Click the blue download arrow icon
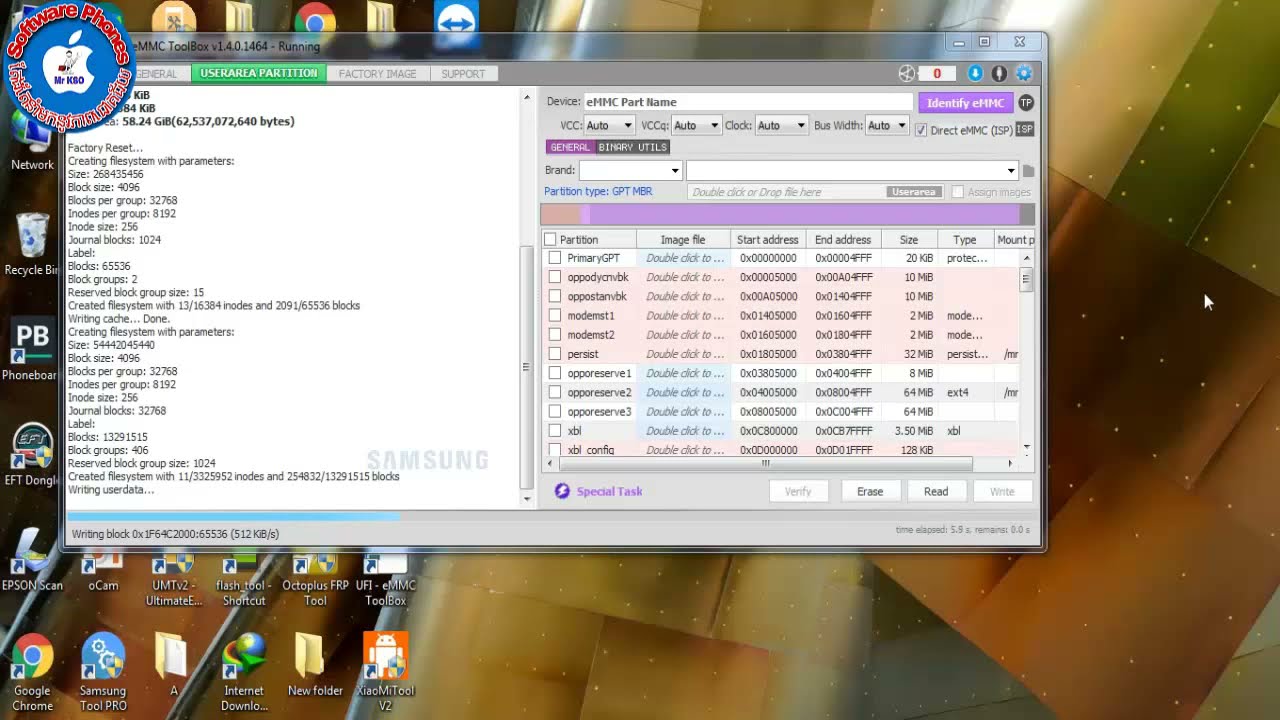This screenshot has height=720, width=1280. 975,73
